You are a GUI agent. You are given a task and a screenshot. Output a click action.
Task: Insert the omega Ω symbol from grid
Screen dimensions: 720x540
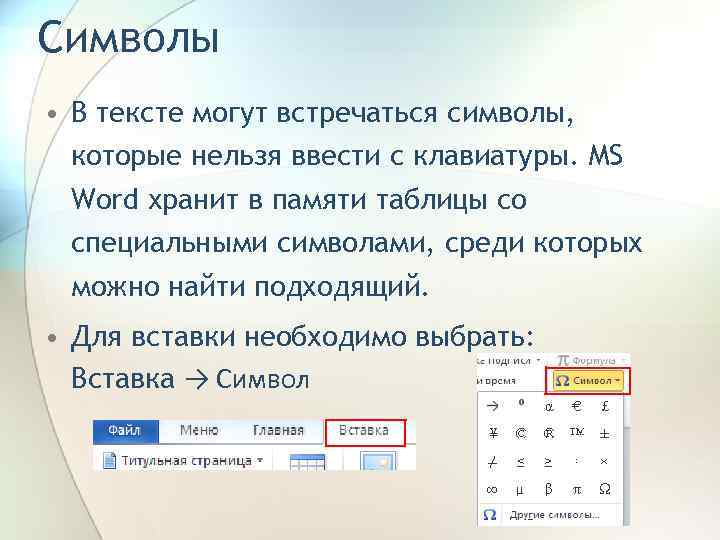[x=605, y=489]
